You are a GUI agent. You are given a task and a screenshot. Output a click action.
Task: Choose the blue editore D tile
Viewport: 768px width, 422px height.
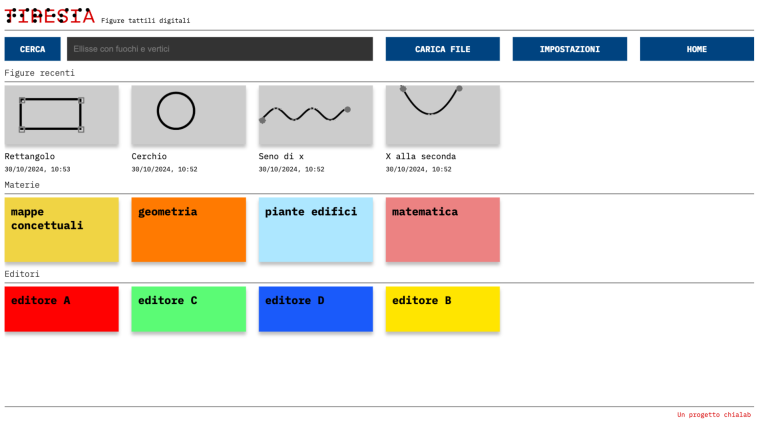click(x=315, y=309)
